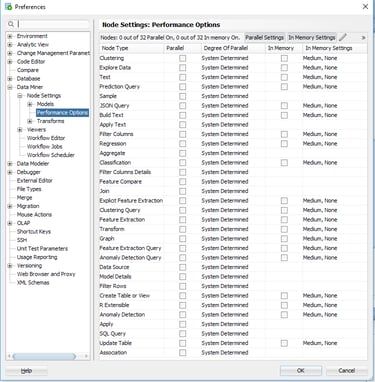
Task: Collapse the Data Miner tree node
Action: click(x=10, y=87)
